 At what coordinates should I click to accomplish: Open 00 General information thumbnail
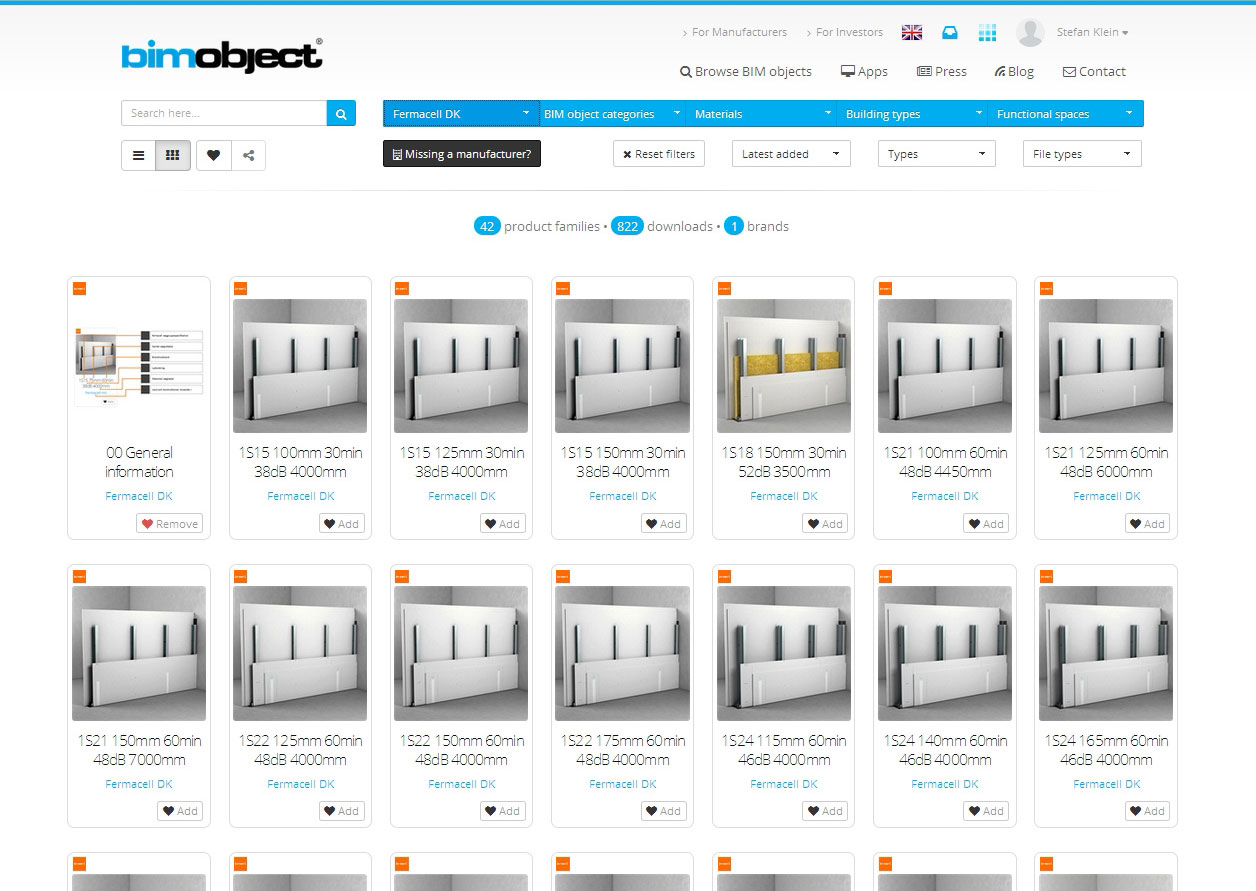[x=139, y=366]
